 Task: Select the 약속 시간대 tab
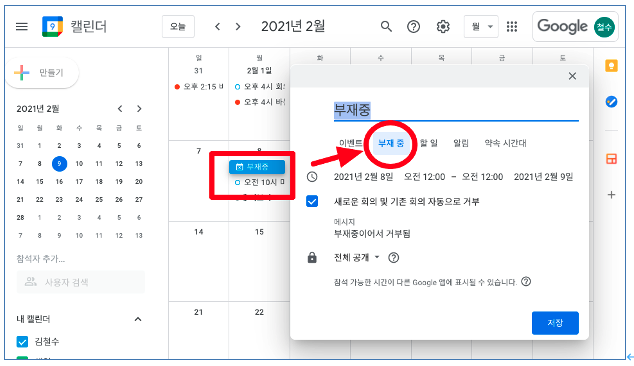(x=505, y=143)
